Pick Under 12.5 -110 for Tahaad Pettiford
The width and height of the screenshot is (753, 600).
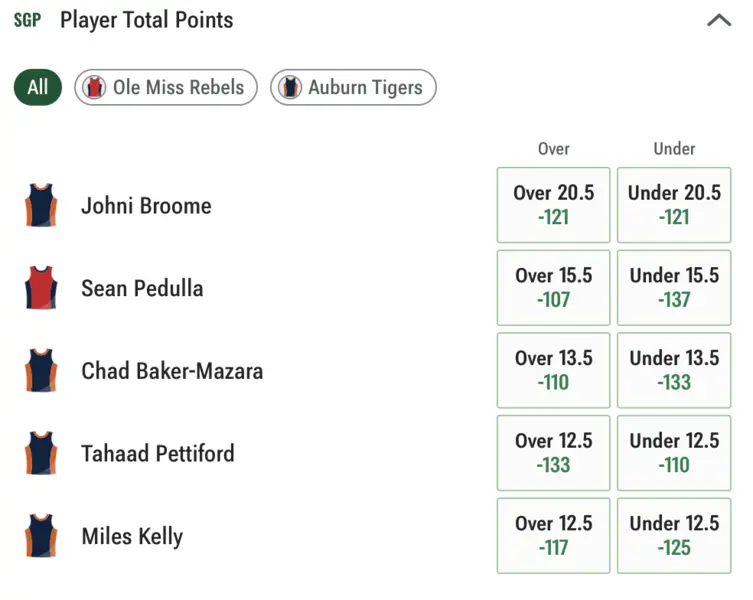pos(674,453)
